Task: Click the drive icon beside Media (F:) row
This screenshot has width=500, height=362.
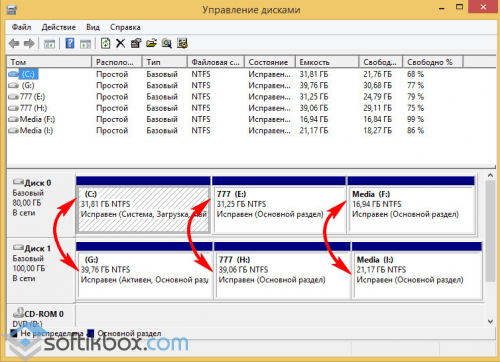Action: 14,119
